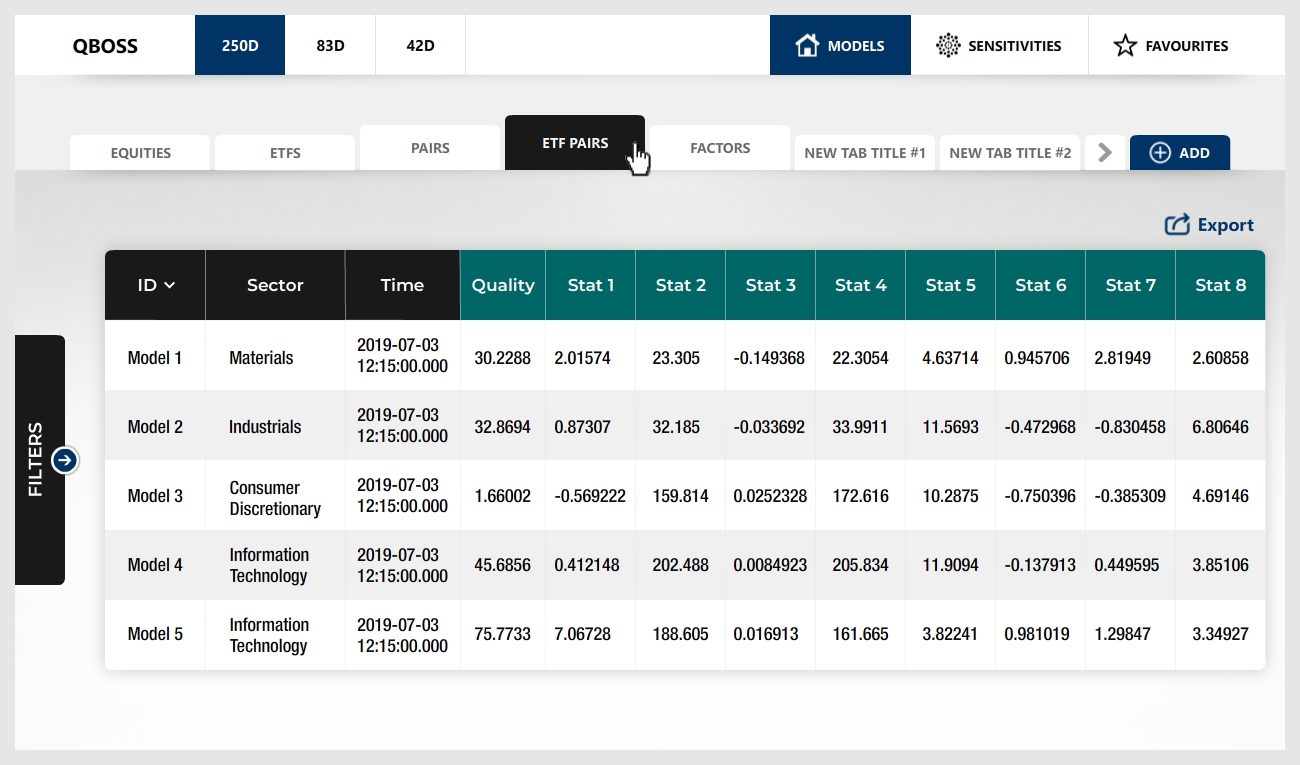
Task: Switch to 83D time period
Action: (x=330, y=45)
